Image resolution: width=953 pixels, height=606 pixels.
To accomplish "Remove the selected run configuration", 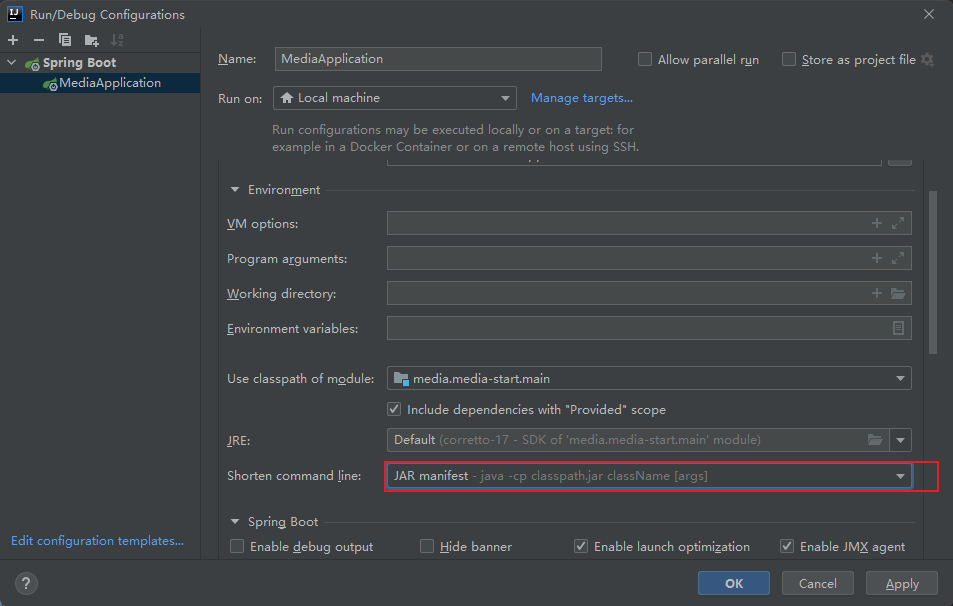I will (x=39, y=40).
